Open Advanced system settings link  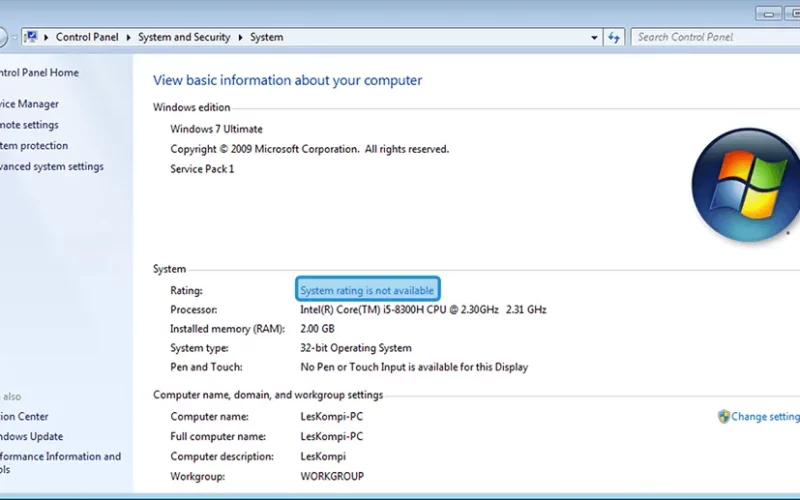[52, 167]
